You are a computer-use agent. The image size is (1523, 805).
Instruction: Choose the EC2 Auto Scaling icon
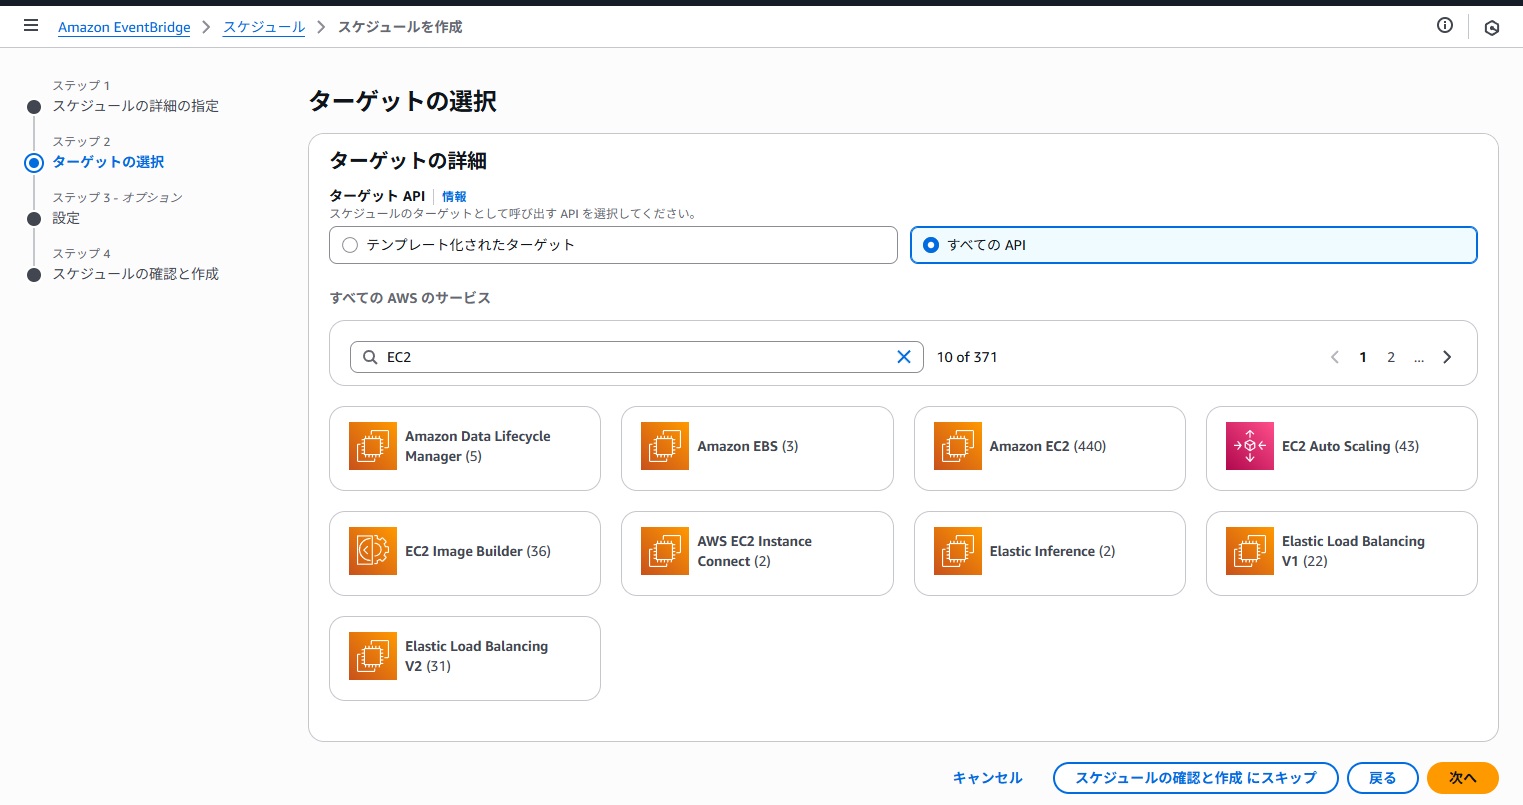click(x=1249, y=446)
